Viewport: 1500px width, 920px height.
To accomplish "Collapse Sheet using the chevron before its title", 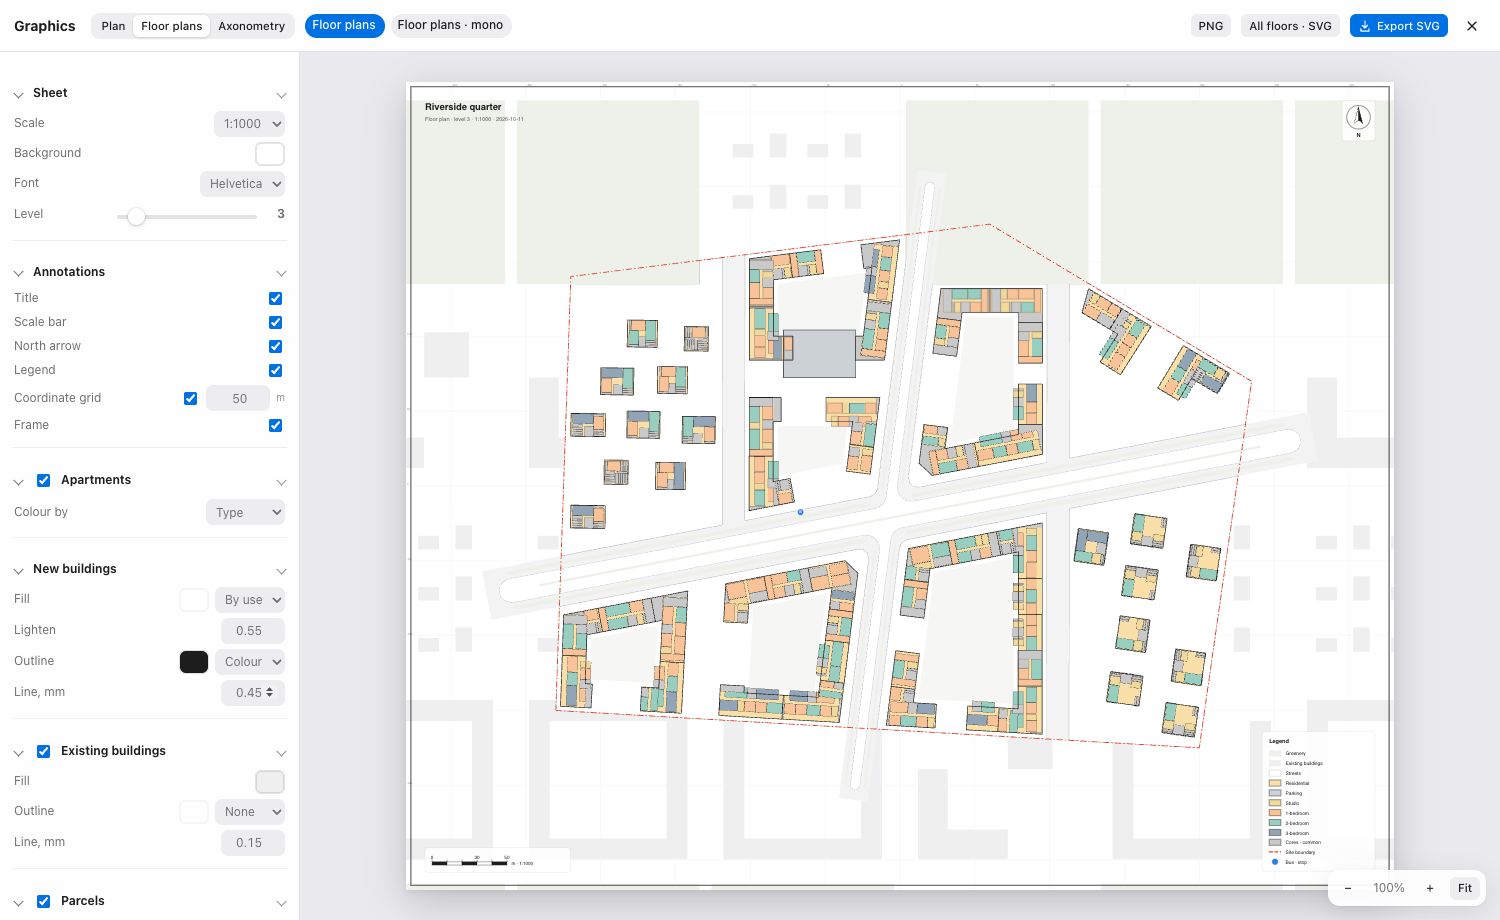I will pos(18,95).
